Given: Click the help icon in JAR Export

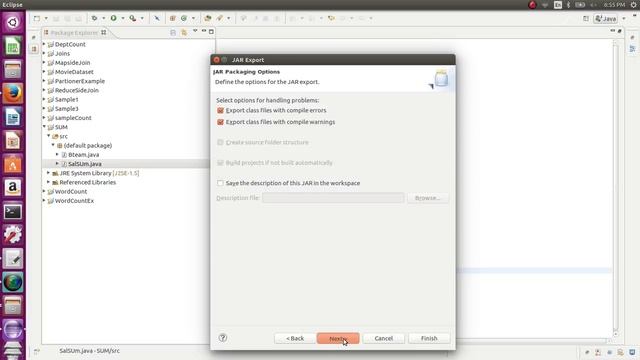Looking at the screenshot, I should coord(223,338).
